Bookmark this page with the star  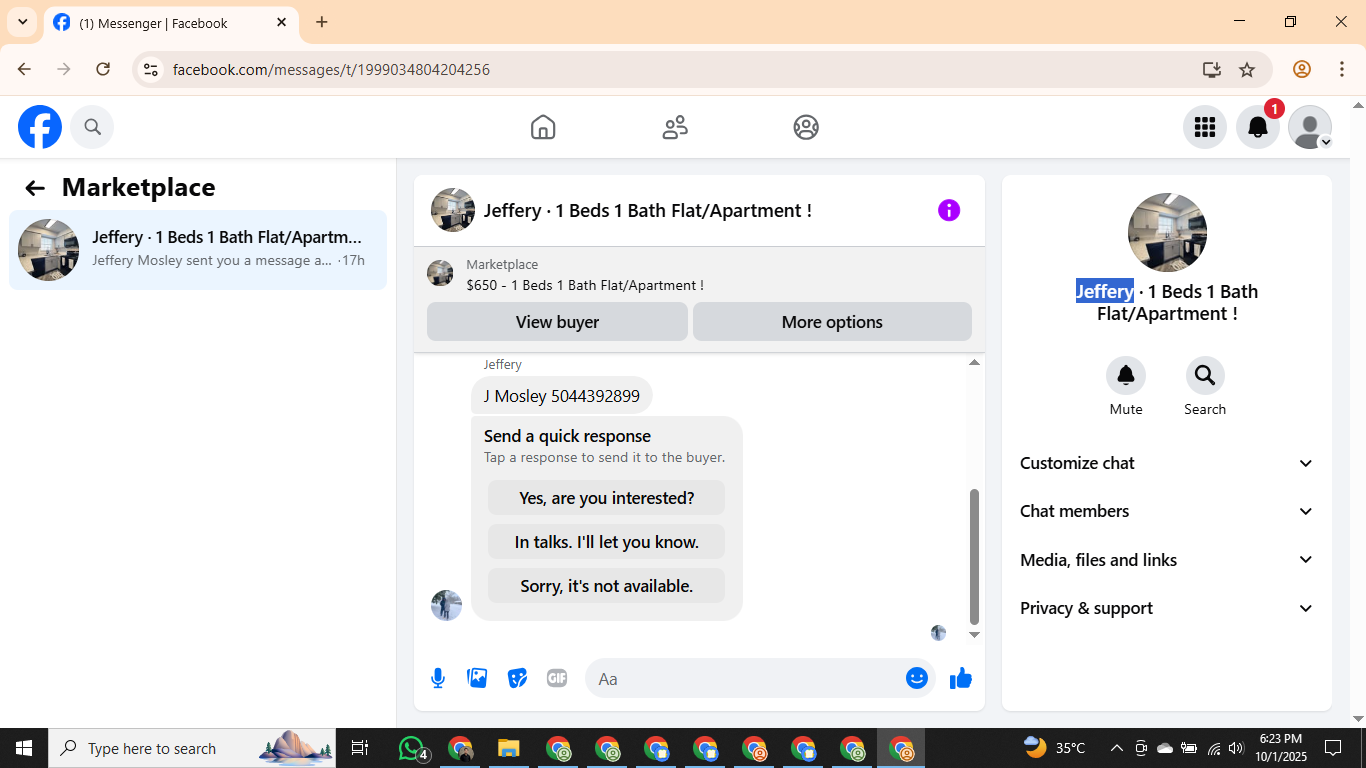1247,69
